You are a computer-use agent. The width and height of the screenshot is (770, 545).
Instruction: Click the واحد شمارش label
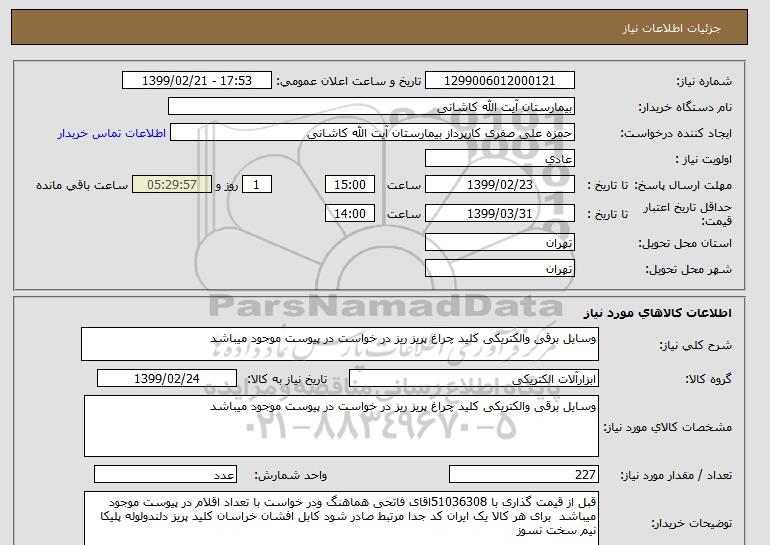coord(290,475)
